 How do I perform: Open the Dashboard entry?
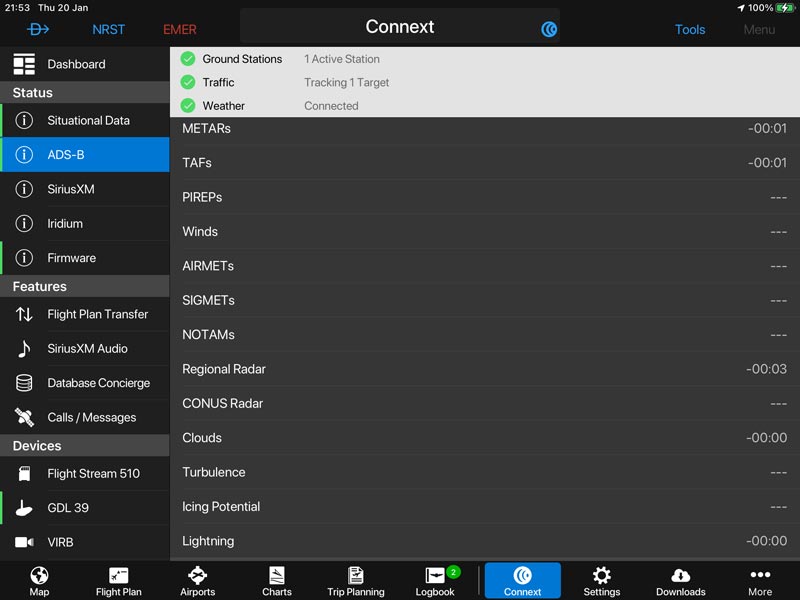point(85,64)
